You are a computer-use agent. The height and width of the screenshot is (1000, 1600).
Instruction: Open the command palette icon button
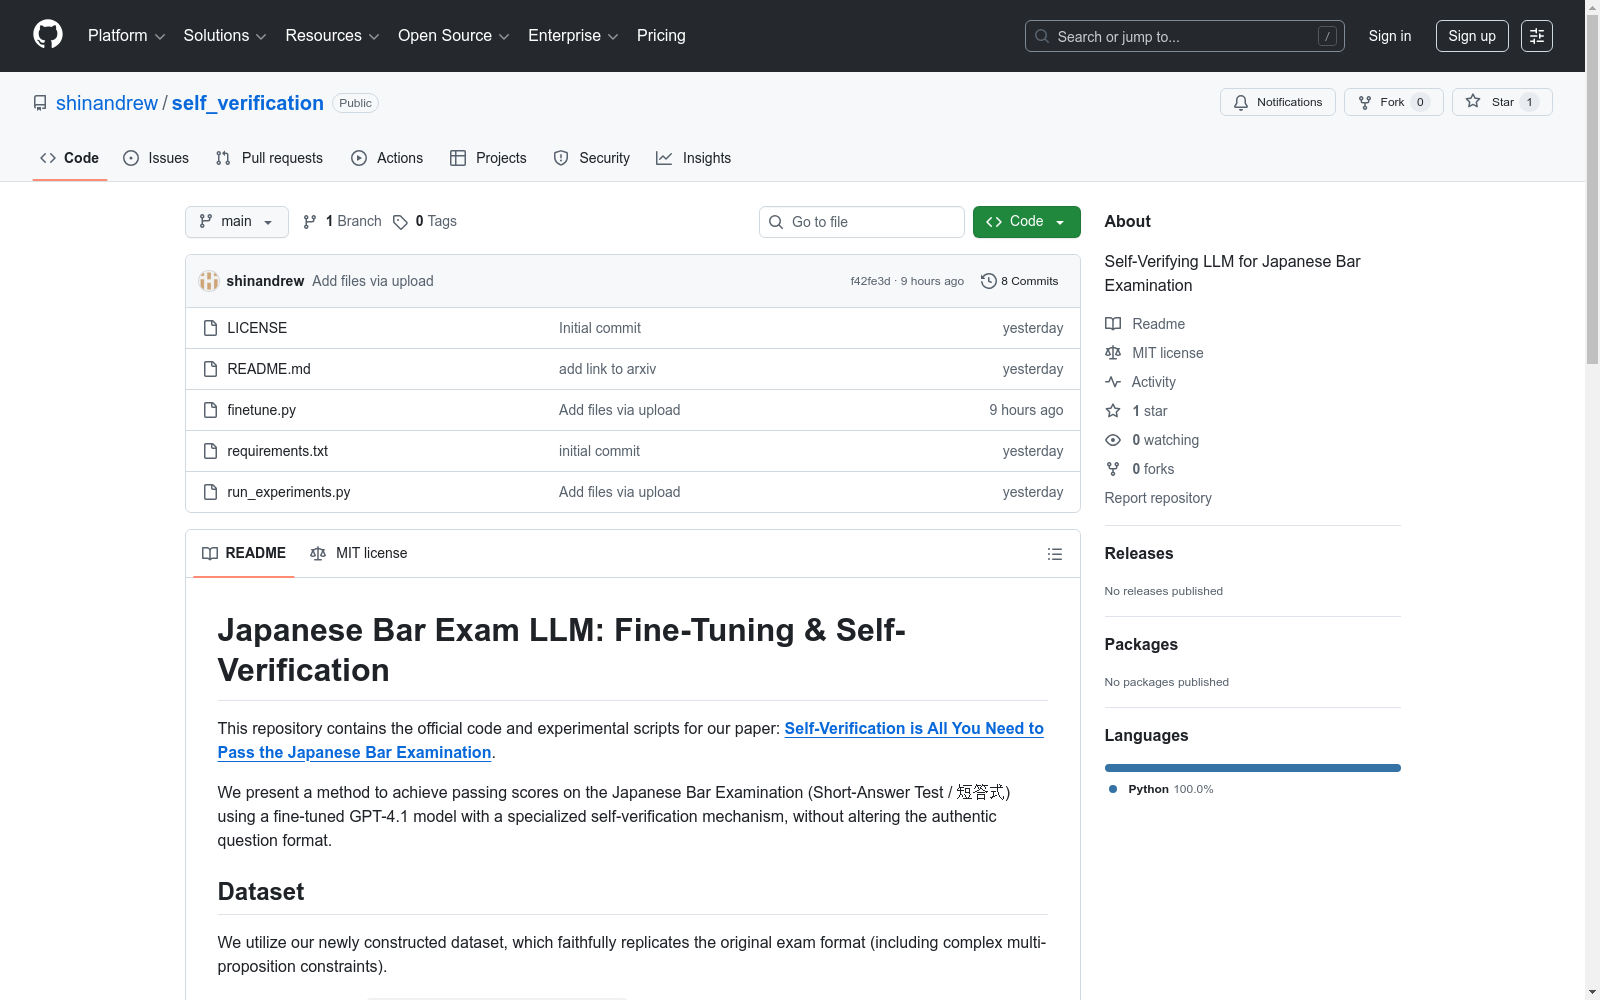point(1537,36)
